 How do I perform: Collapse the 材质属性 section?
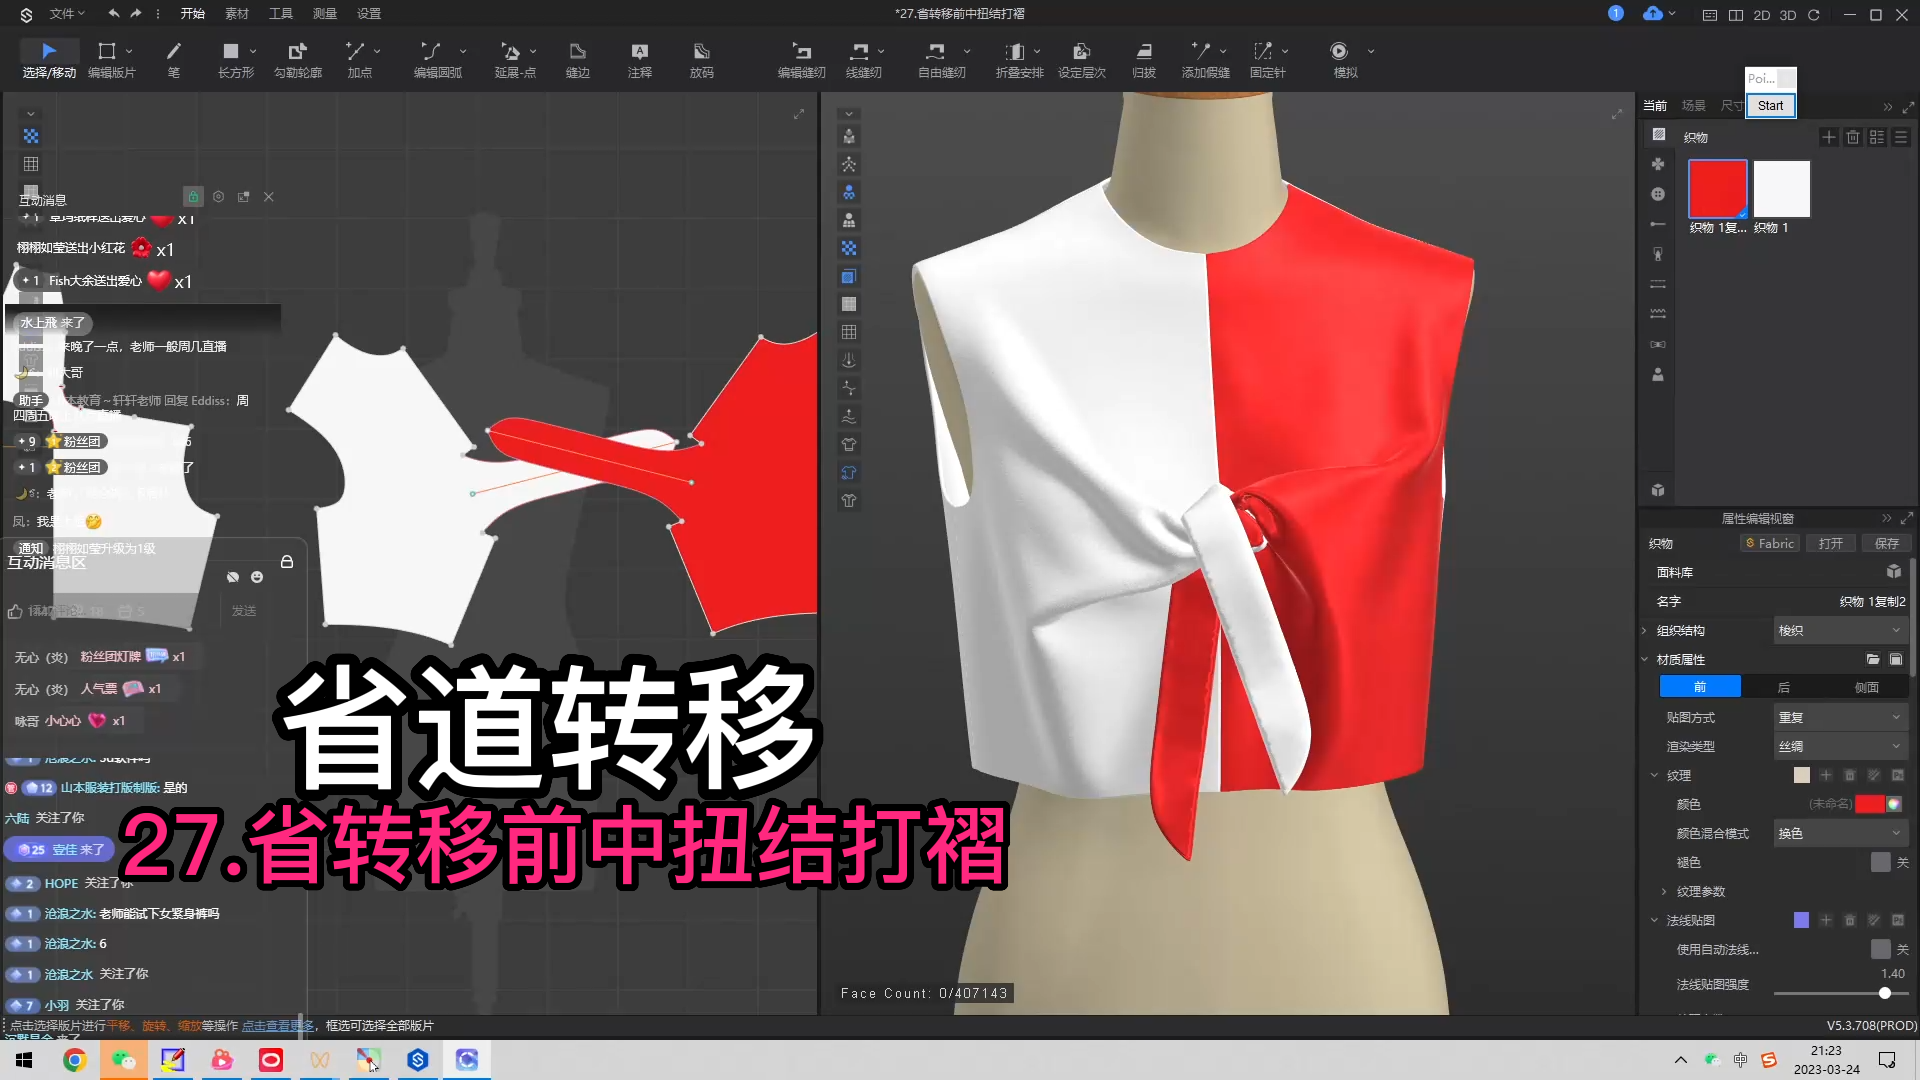1645,659
